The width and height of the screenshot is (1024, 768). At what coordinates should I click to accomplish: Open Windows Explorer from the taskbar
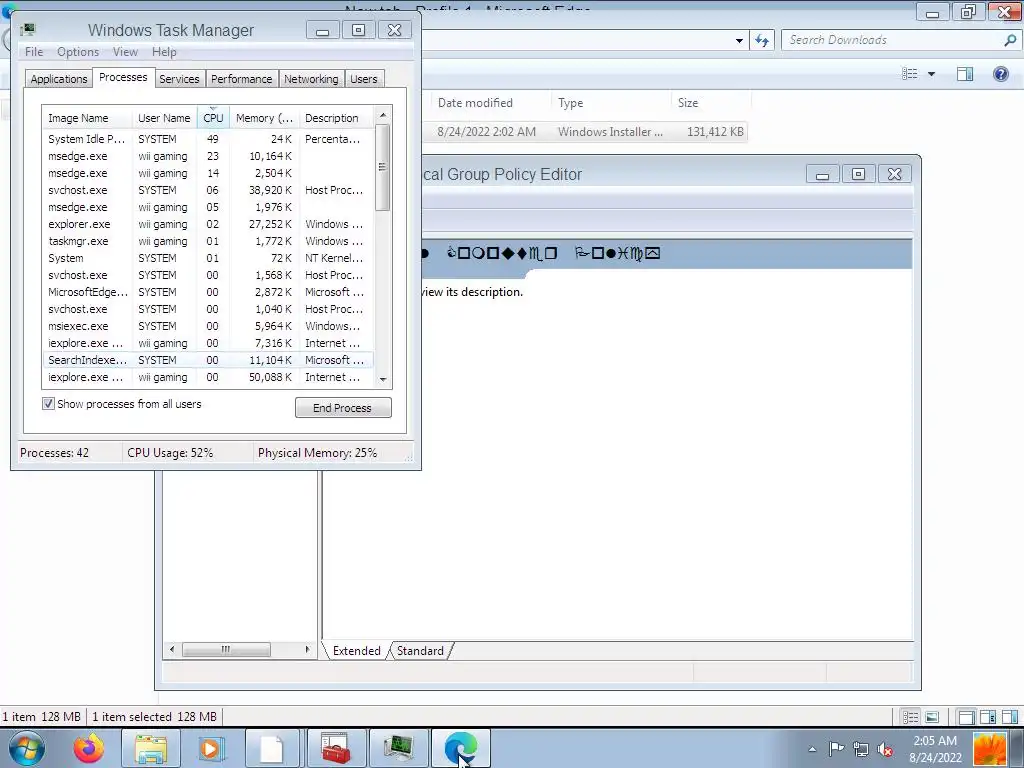click(151, 748)
